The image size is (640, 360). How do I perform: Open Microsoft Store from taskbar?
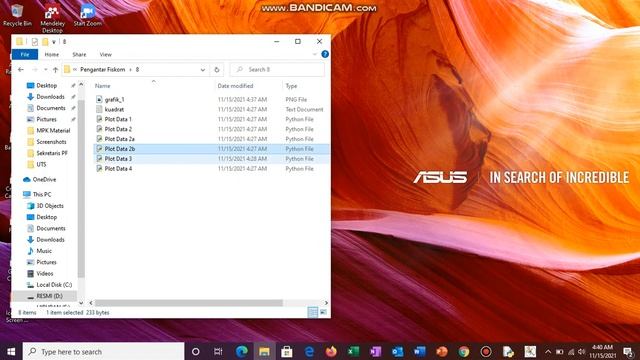(x=287, y=351)
